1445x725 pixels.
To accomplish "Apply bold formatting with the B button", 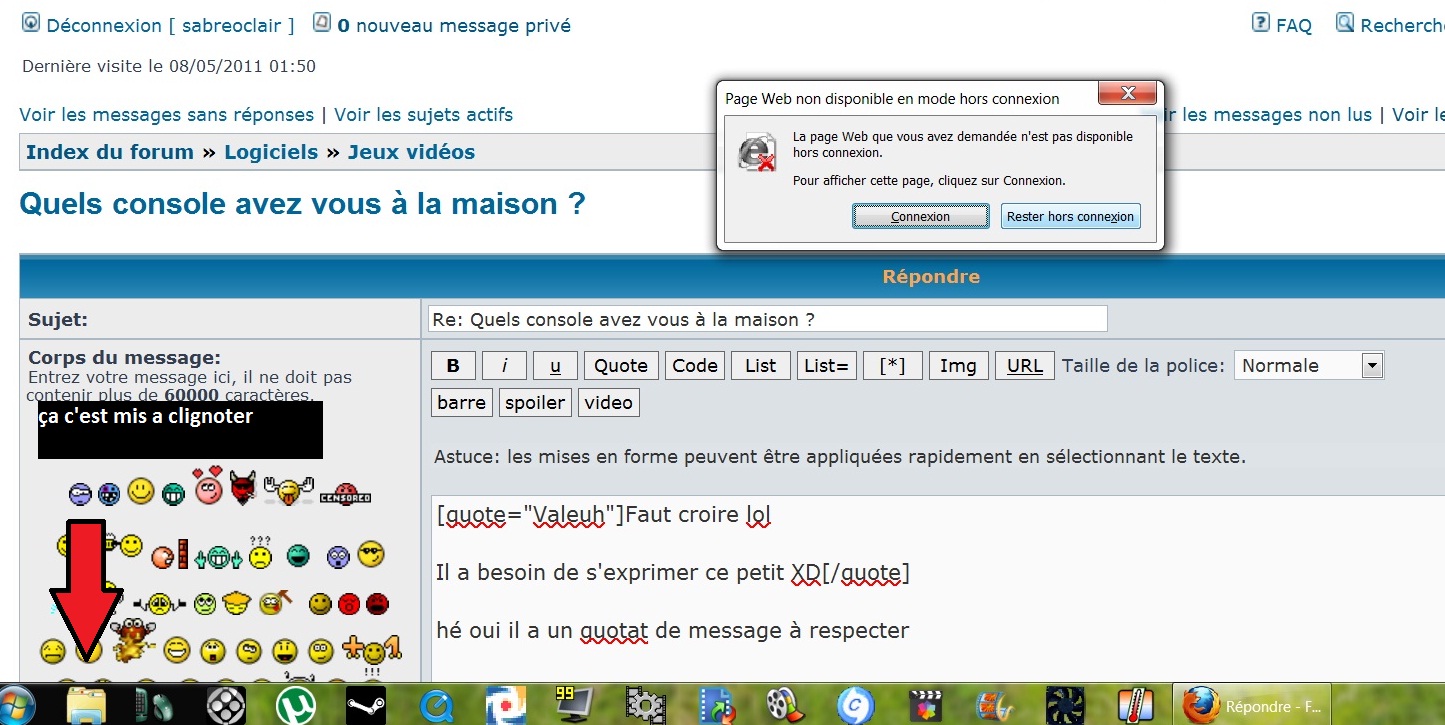I will 453,366.
